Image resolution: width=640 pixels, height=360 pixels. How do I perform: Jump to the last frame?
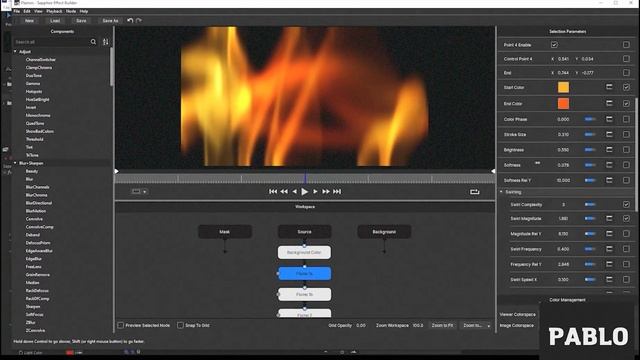[x=337, y=191]
